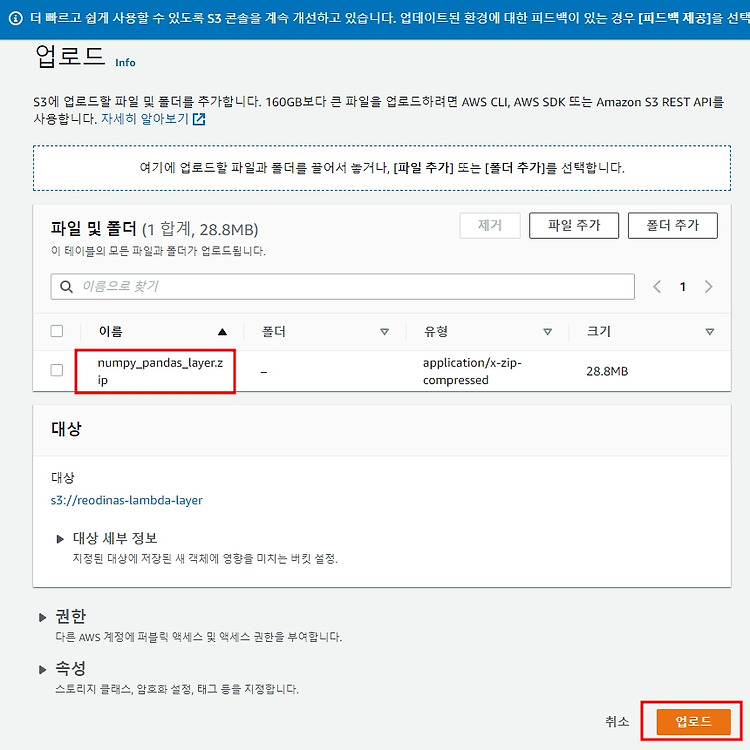Screen dimensions: 750x750
Task: Click the 28.8MB size cell
Action: 607,371
